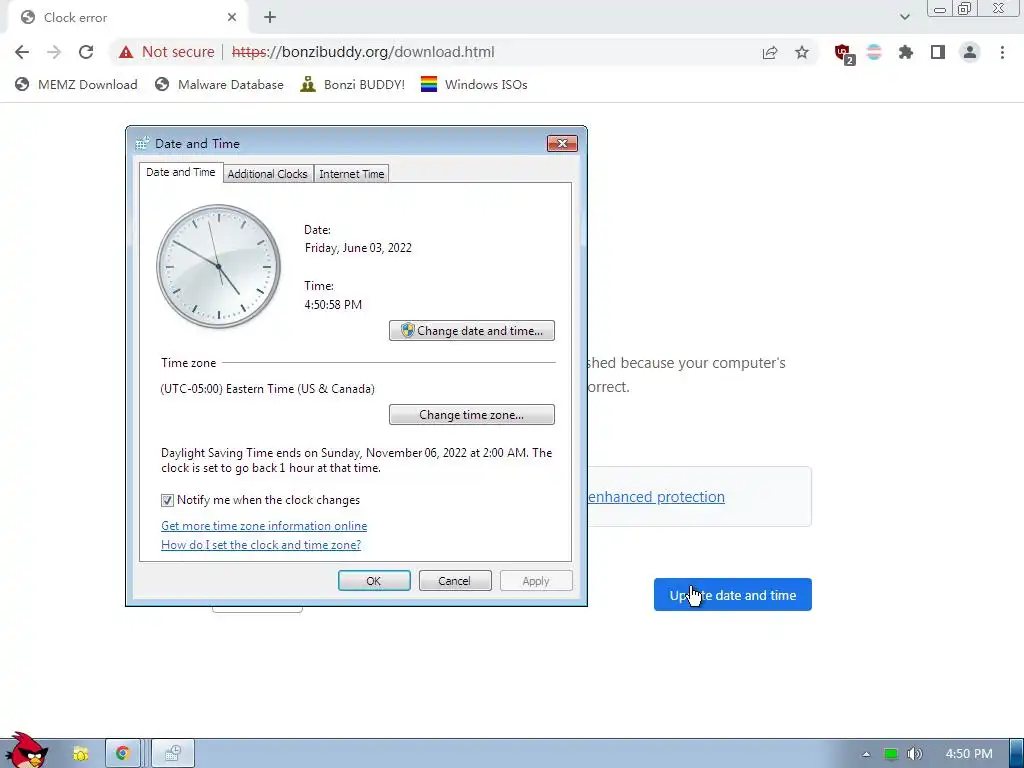This screenshot has height=768, width=1024.
Task: Open the file explorer taskbar icon
Action: (81, 754)
